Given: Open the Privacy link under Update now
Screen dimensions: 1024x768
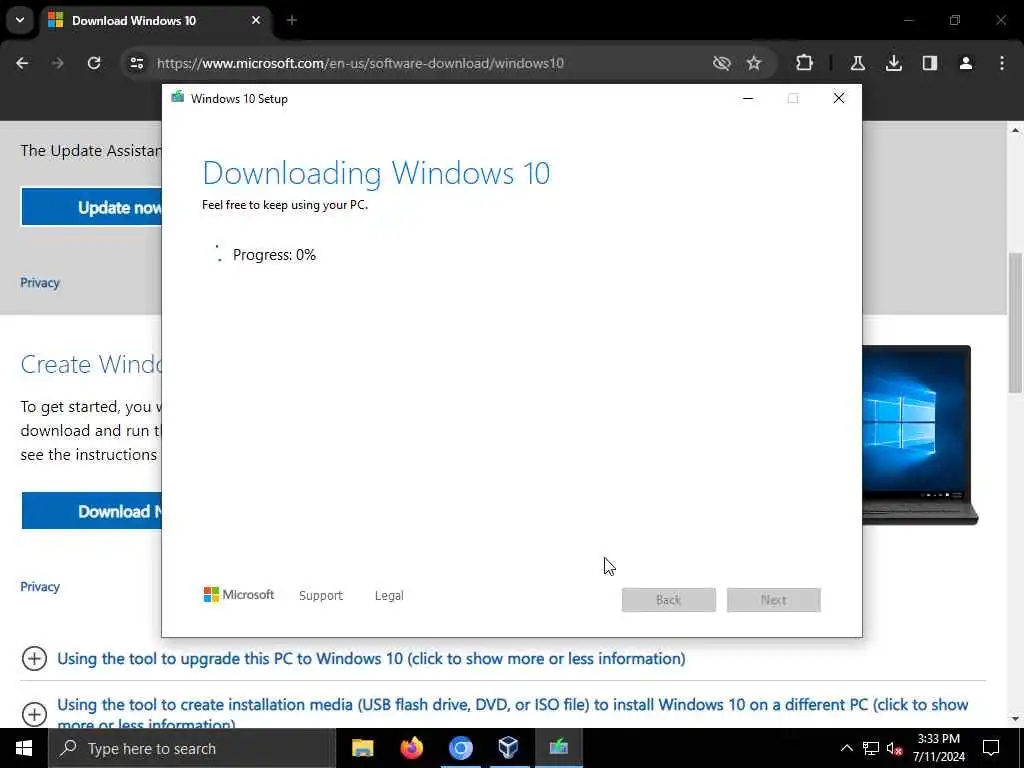Looking at the screenshot, I should (40, 283).
